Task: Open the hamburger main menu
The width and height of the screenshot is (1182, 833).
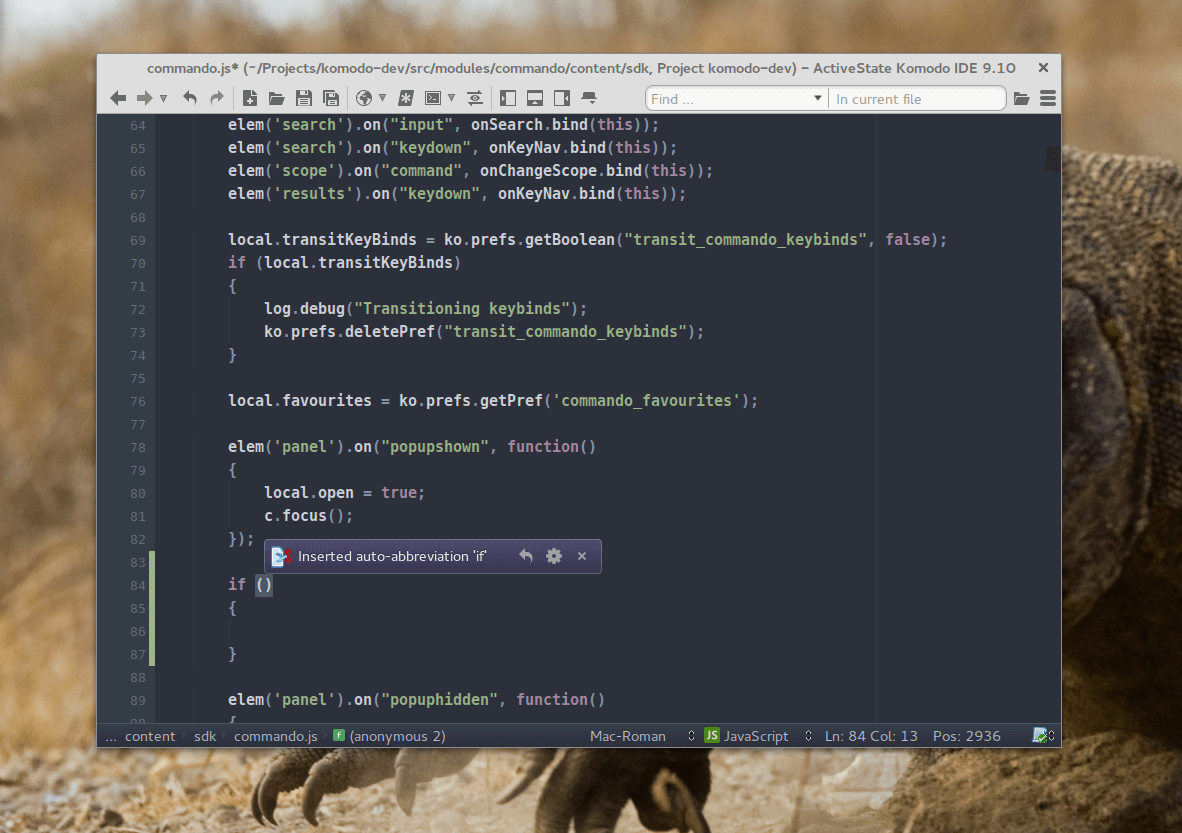Action: pyautogui.click(x=1048, y=99)
